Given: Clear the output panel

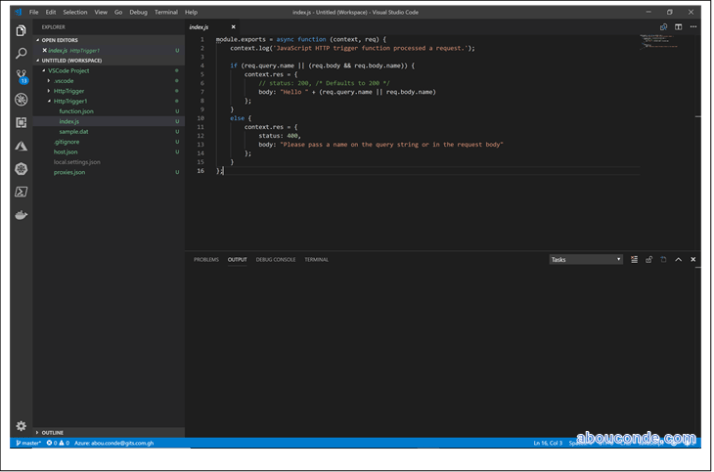Looking at the screenshot, I should pos(634,259).
